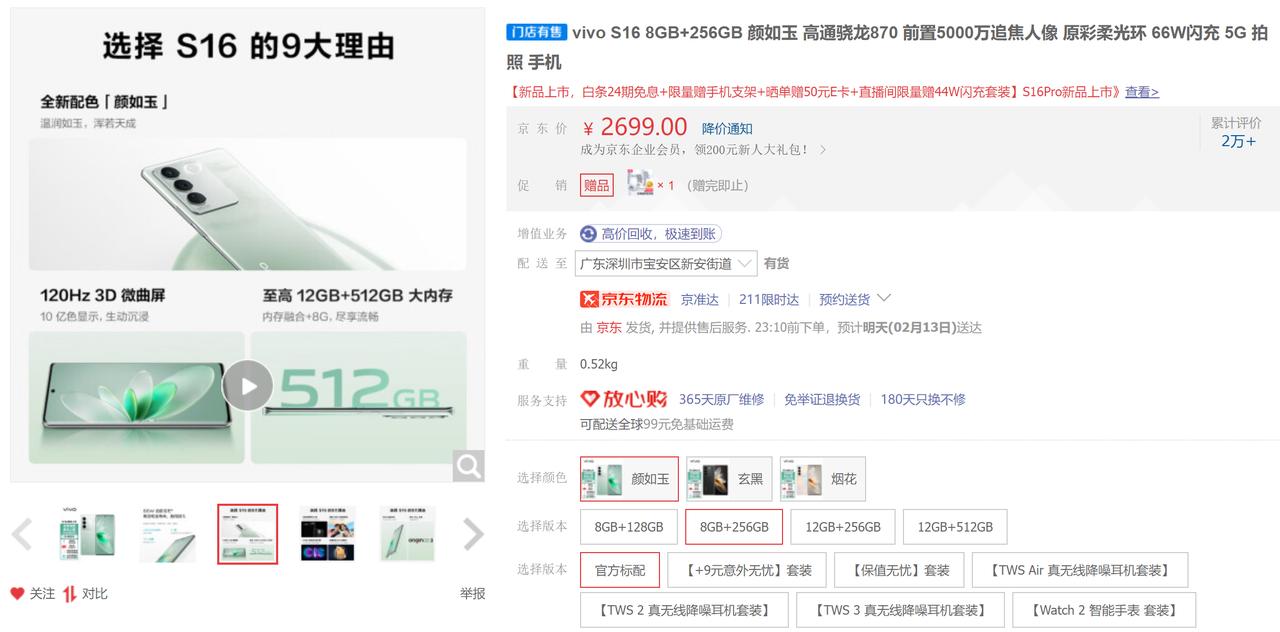
Task: Open the image magnifier search icon
Action: point(468,465)
